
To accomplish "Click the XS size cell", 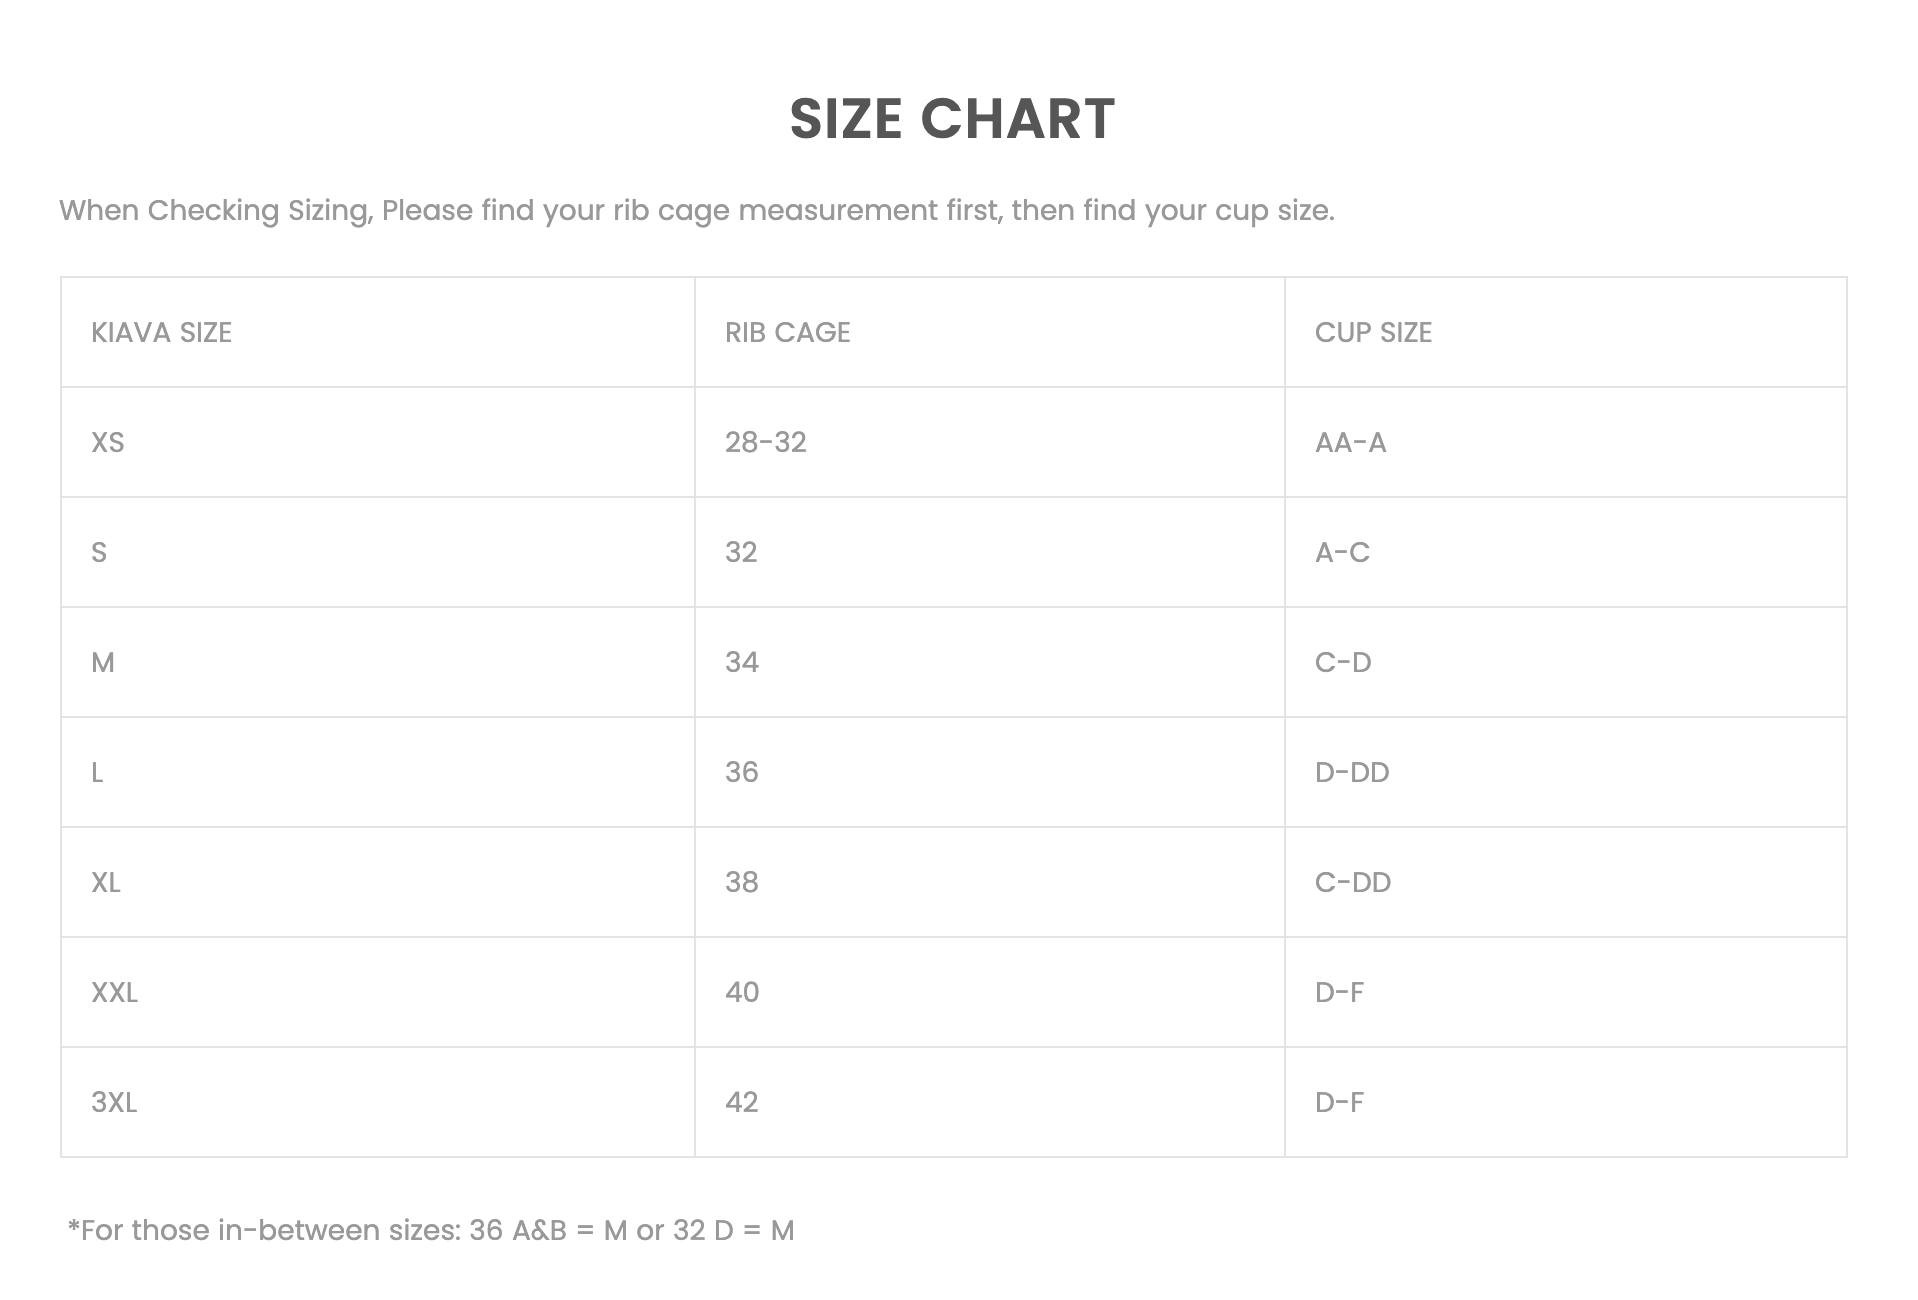I will tap(108, 442).
